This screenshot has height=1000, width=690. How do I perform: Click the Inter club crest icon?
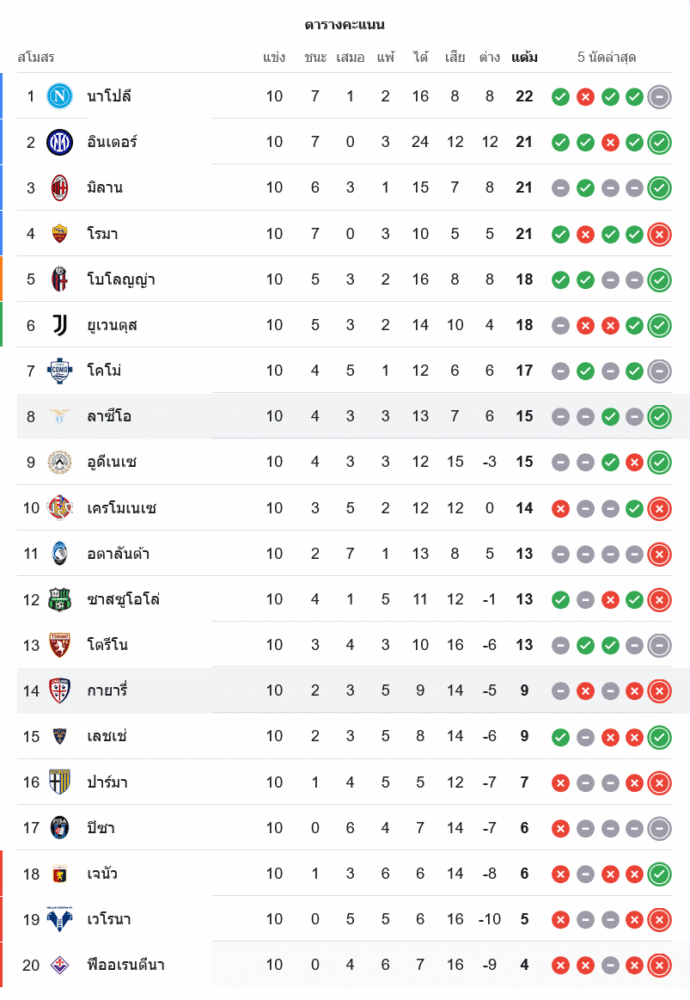pos(60,142)
